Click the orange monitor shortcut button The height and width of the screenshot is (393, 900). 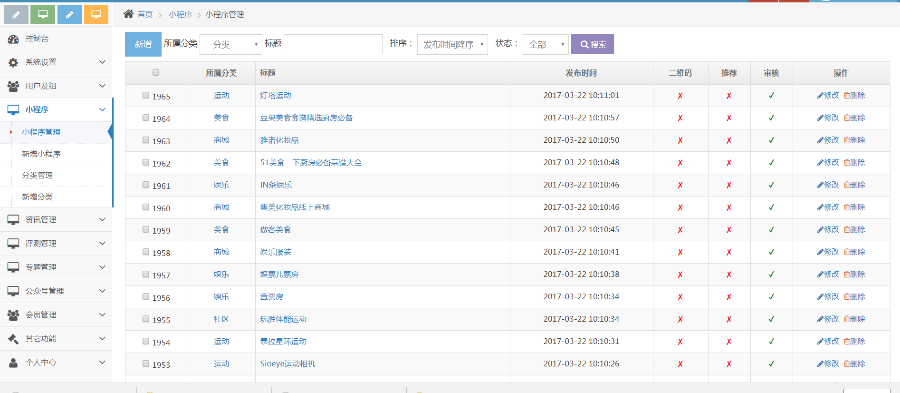pyautogui.click(x=96, y=14)
